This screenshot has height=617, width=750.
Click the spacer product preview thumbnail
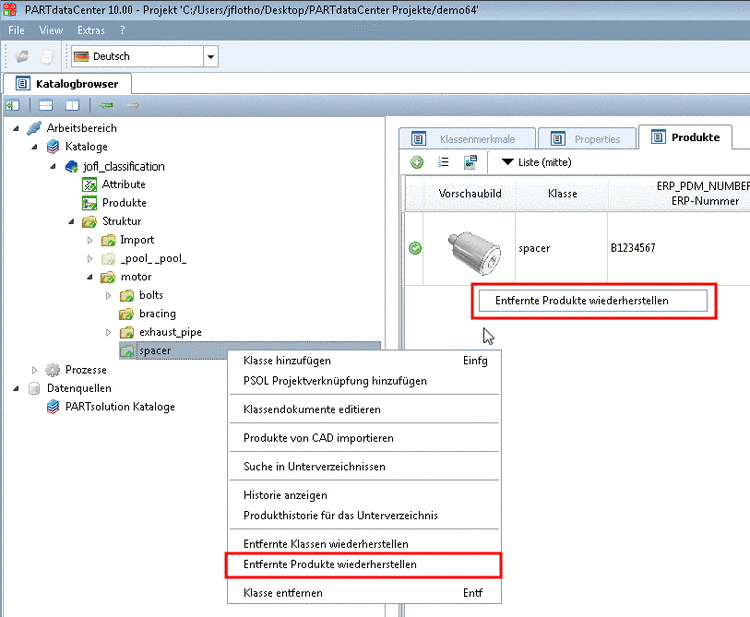pos(474,252)
